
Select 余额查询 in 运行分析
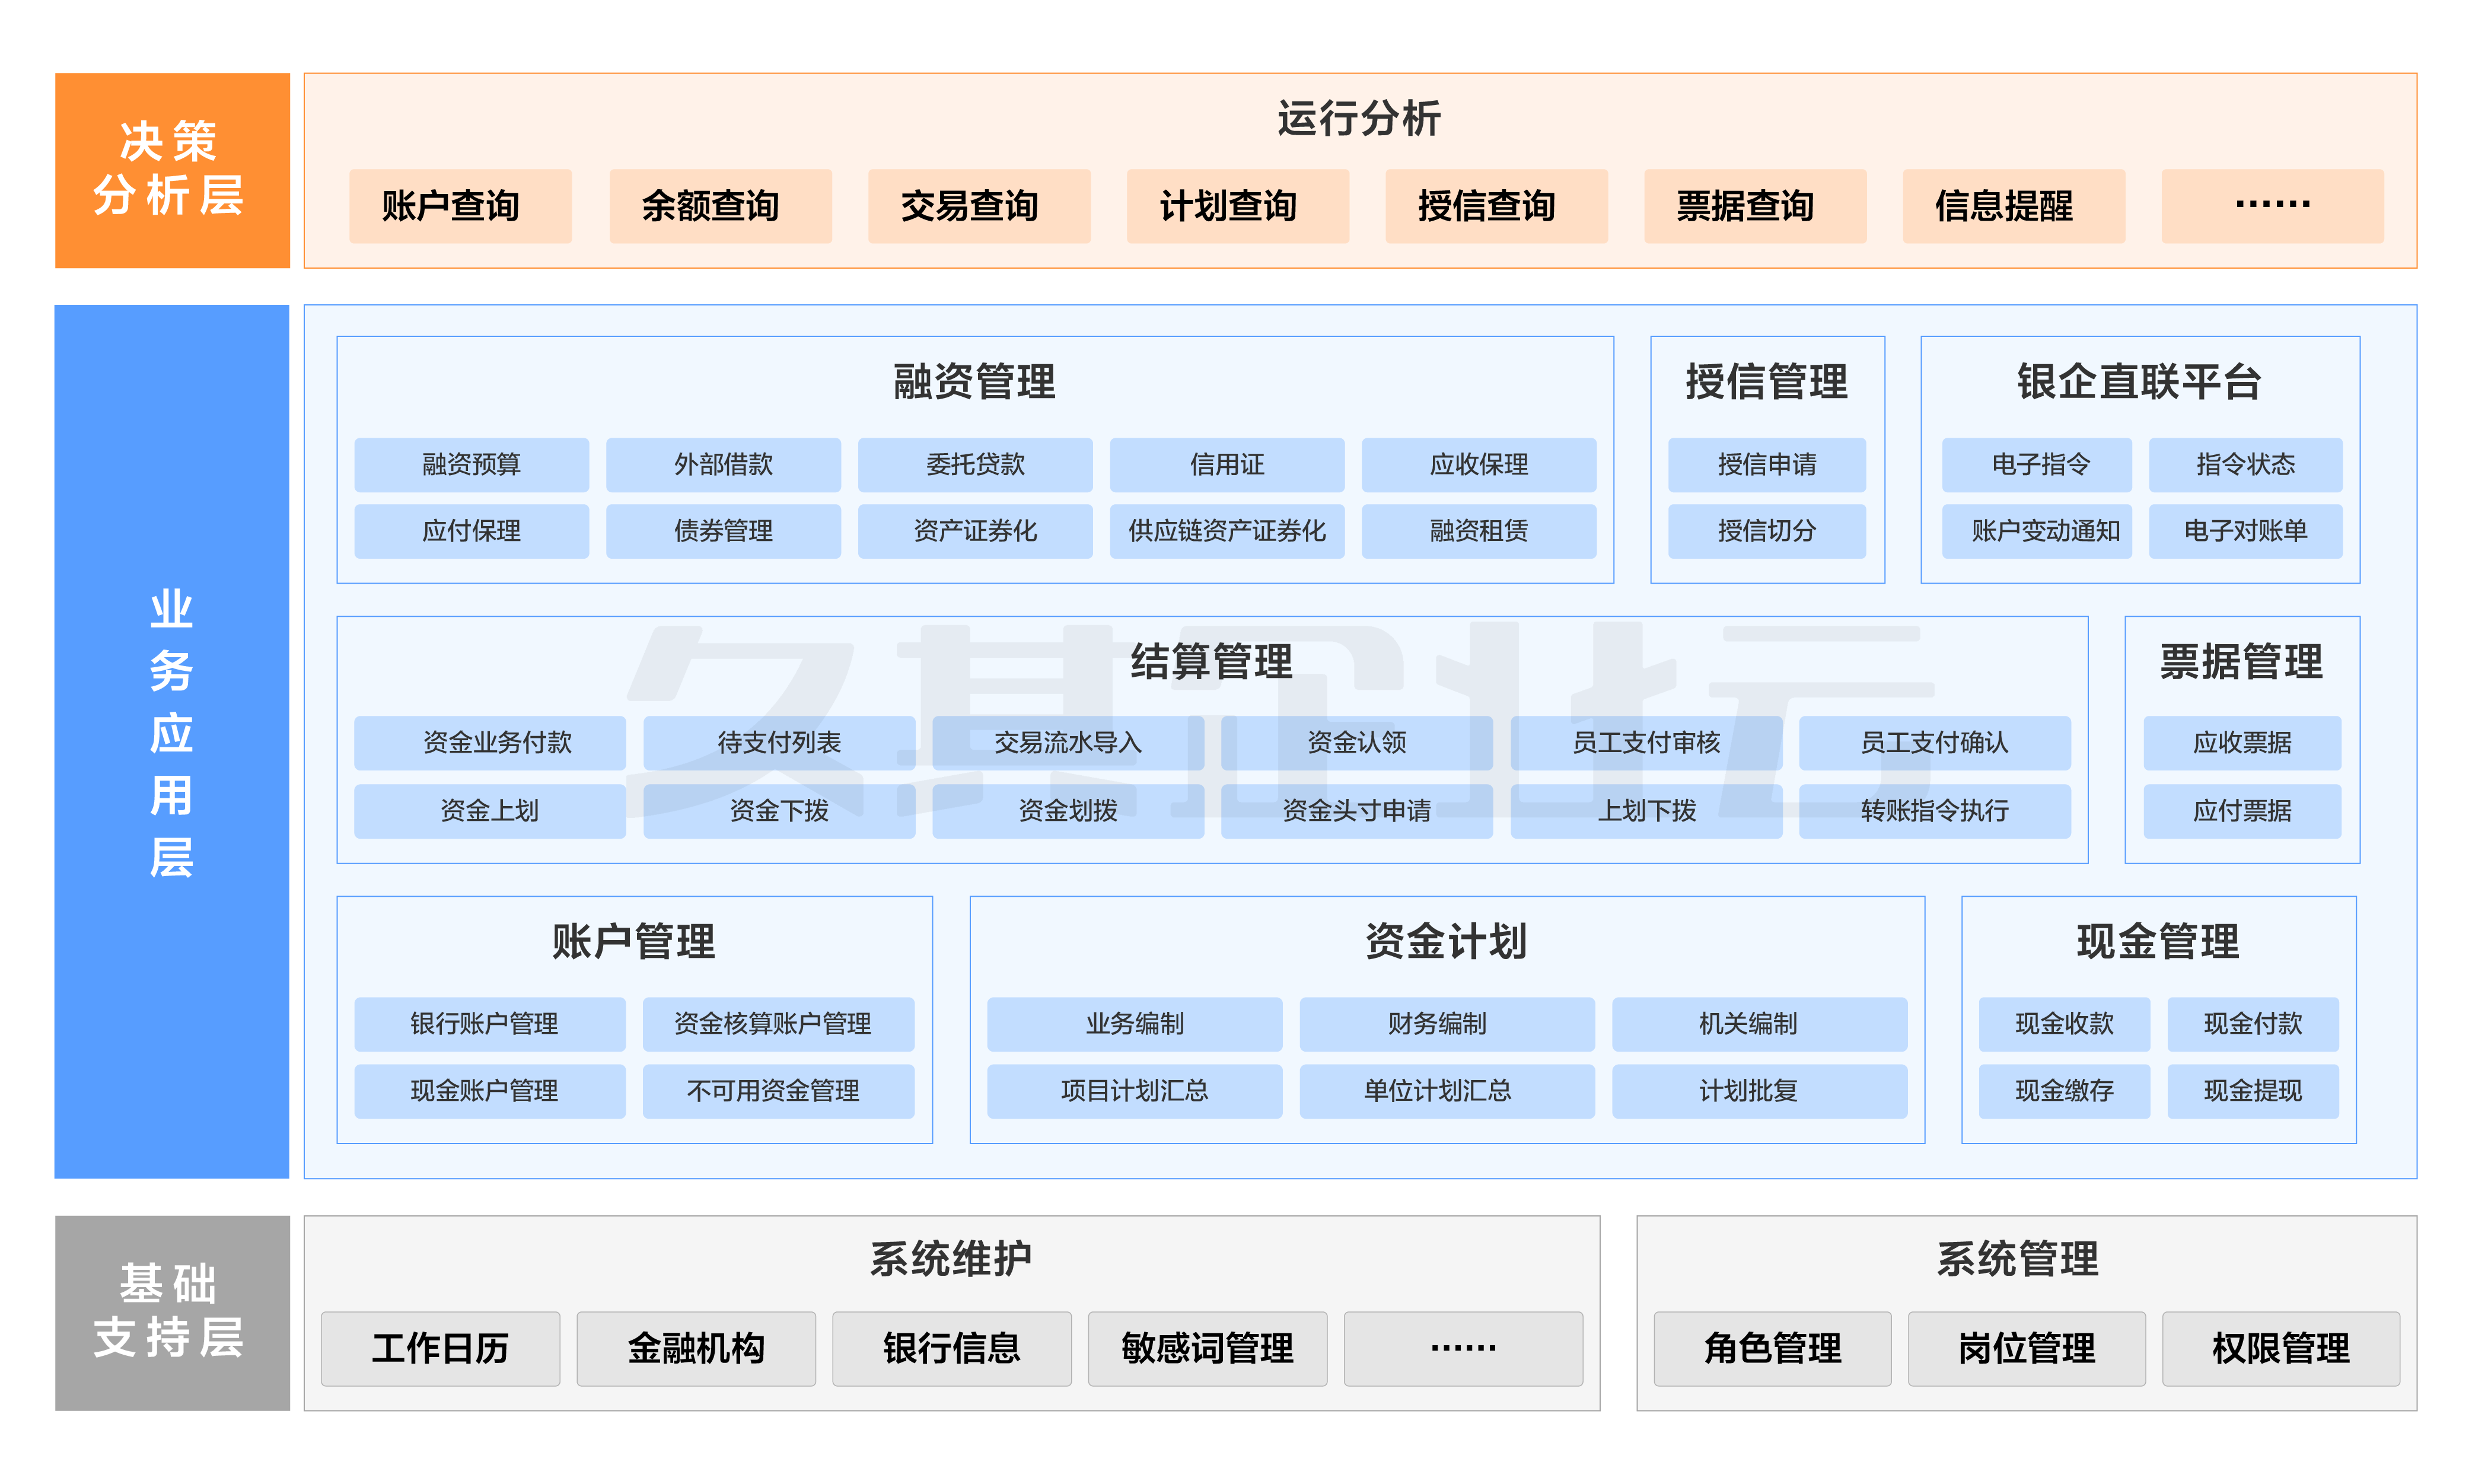pyautogui.click(x=720, y=206)
